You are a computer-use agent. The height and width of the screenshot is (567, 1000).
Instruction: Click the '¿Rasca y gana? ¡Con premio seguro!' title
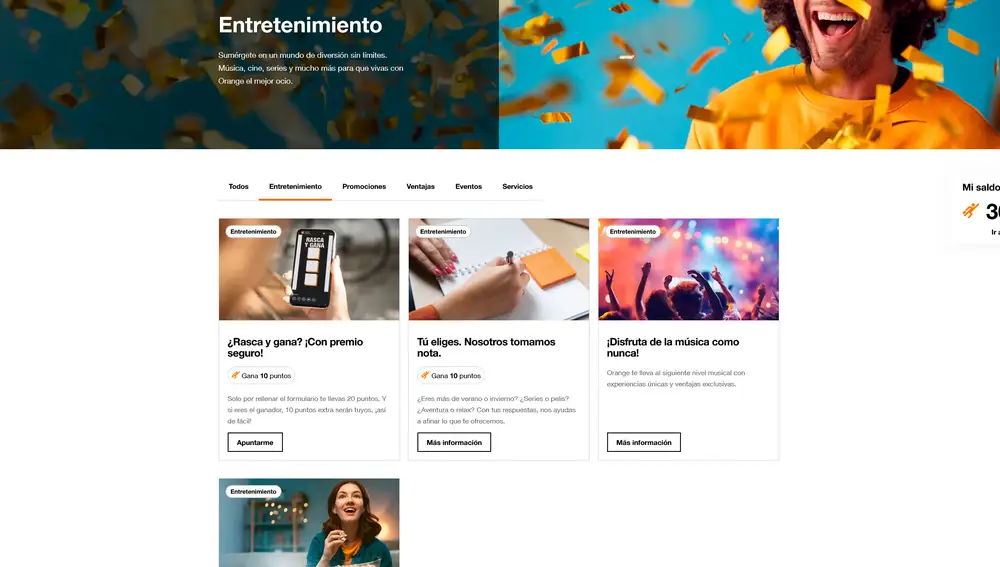(295, 348)
